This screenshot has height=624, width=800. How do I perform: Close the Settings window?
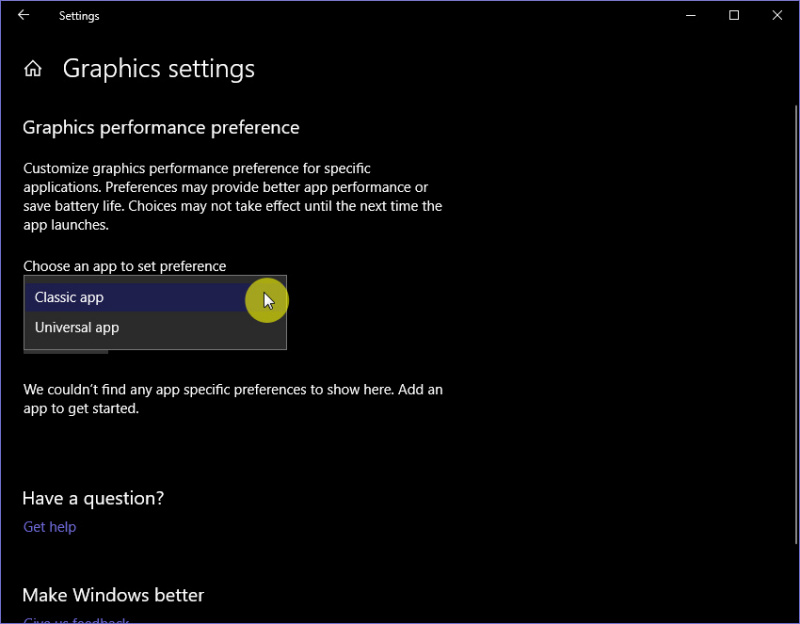point(777,15)
